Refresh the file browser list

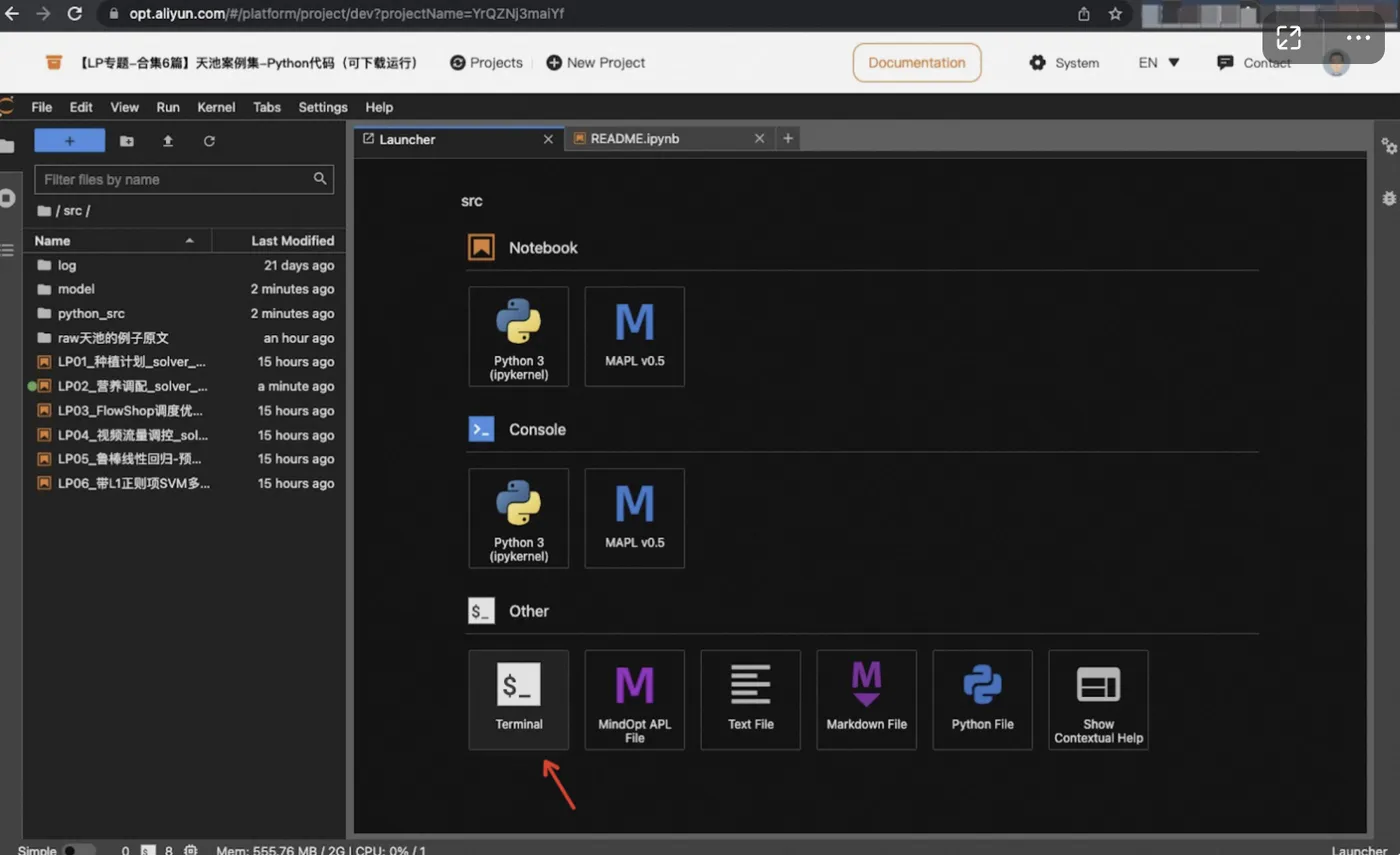pos(209,141)
